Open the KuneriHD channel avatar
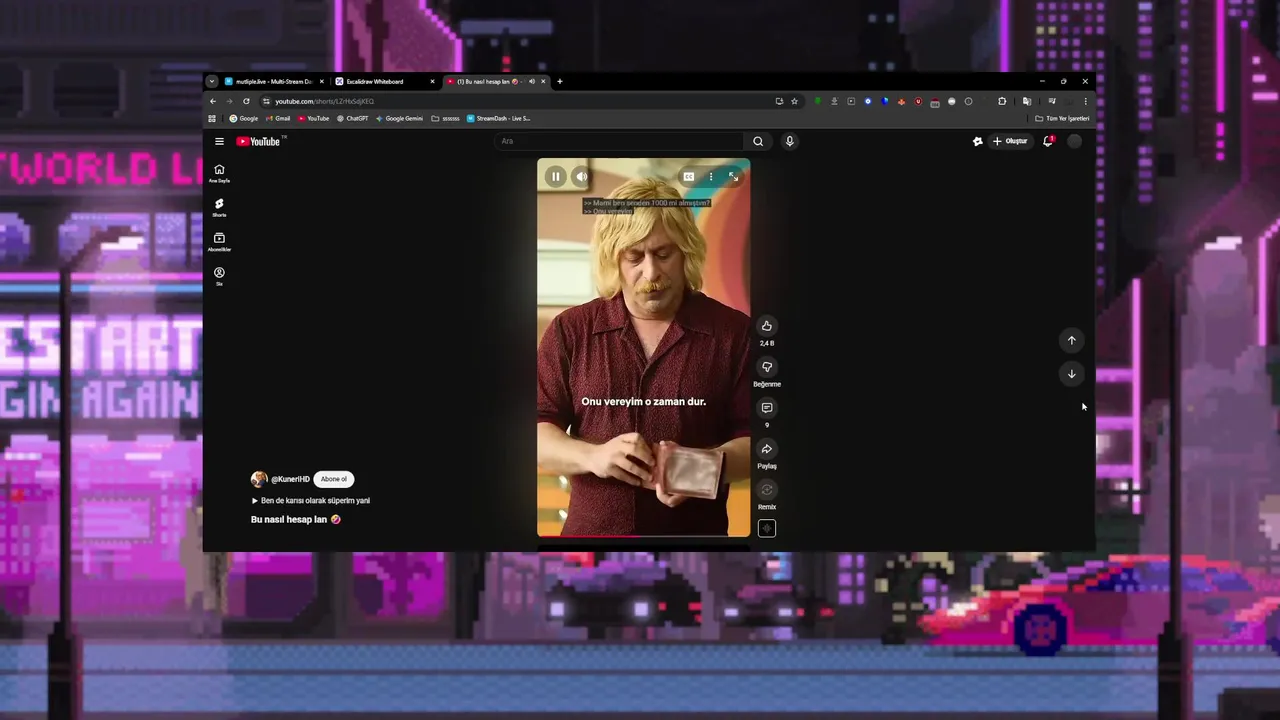 point(259,479)
